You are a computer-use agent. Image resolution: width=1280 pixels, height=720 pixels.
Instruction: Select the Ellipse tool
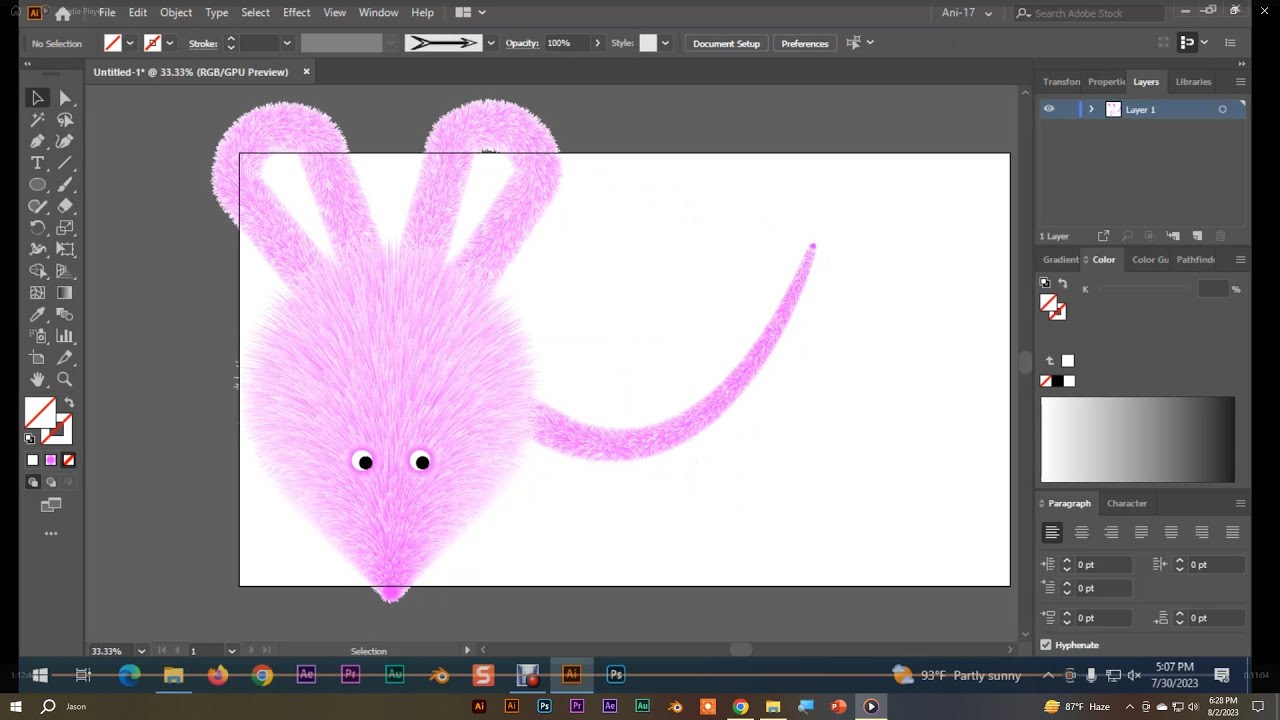pos(37,185)
